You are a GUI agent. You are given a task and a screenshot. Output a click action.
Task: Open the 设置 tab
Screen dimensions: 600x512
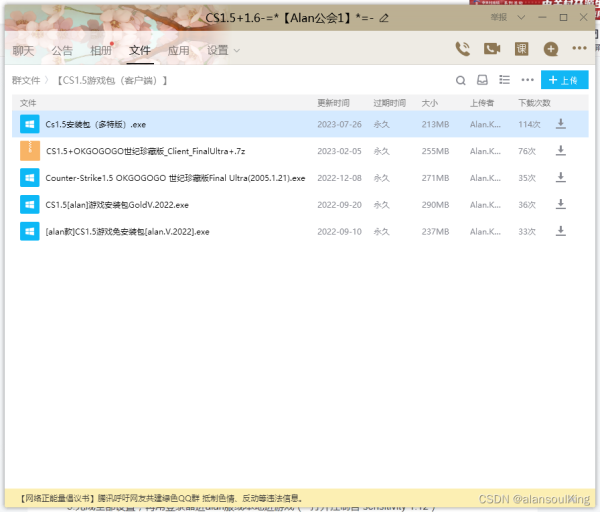pyautogui.click(x=218, y=51)
